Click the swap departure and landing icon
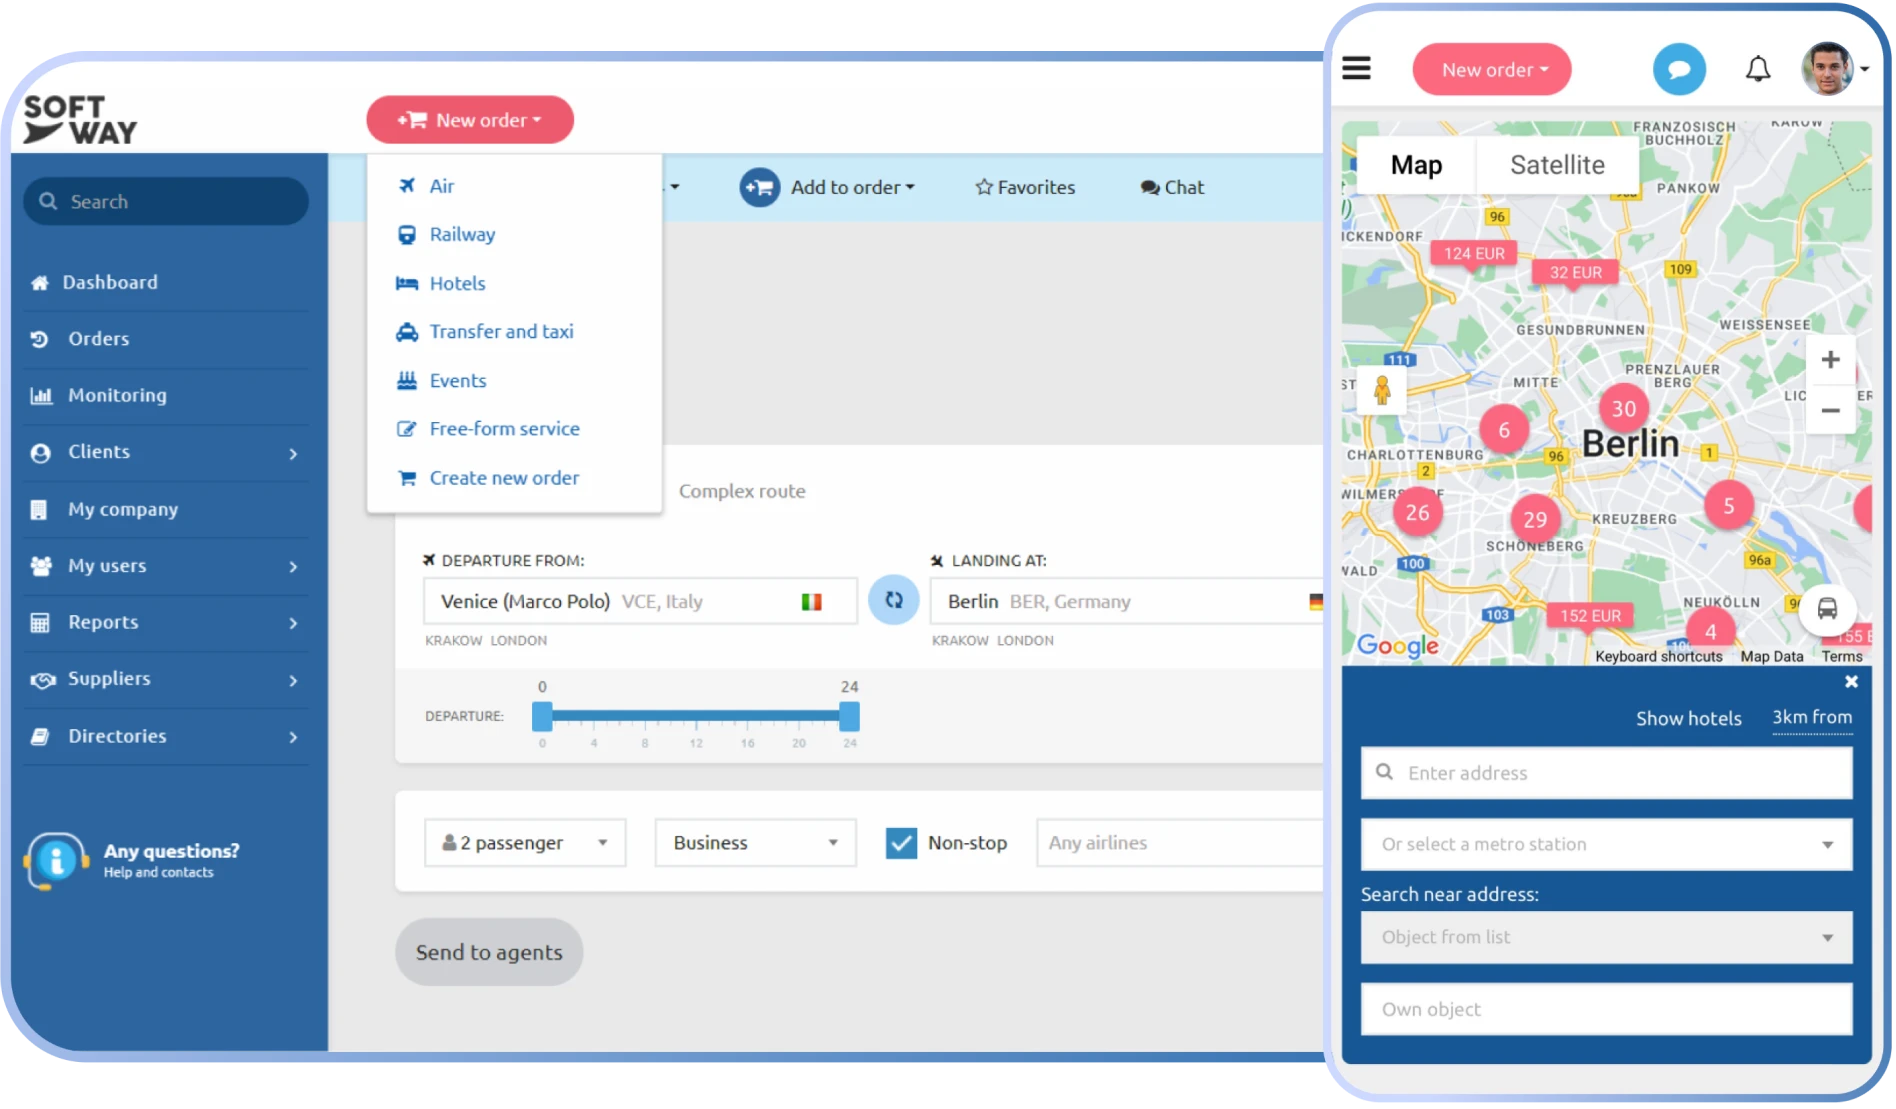This screenshot has width=1896, height=1109. [x=893, y=600]
